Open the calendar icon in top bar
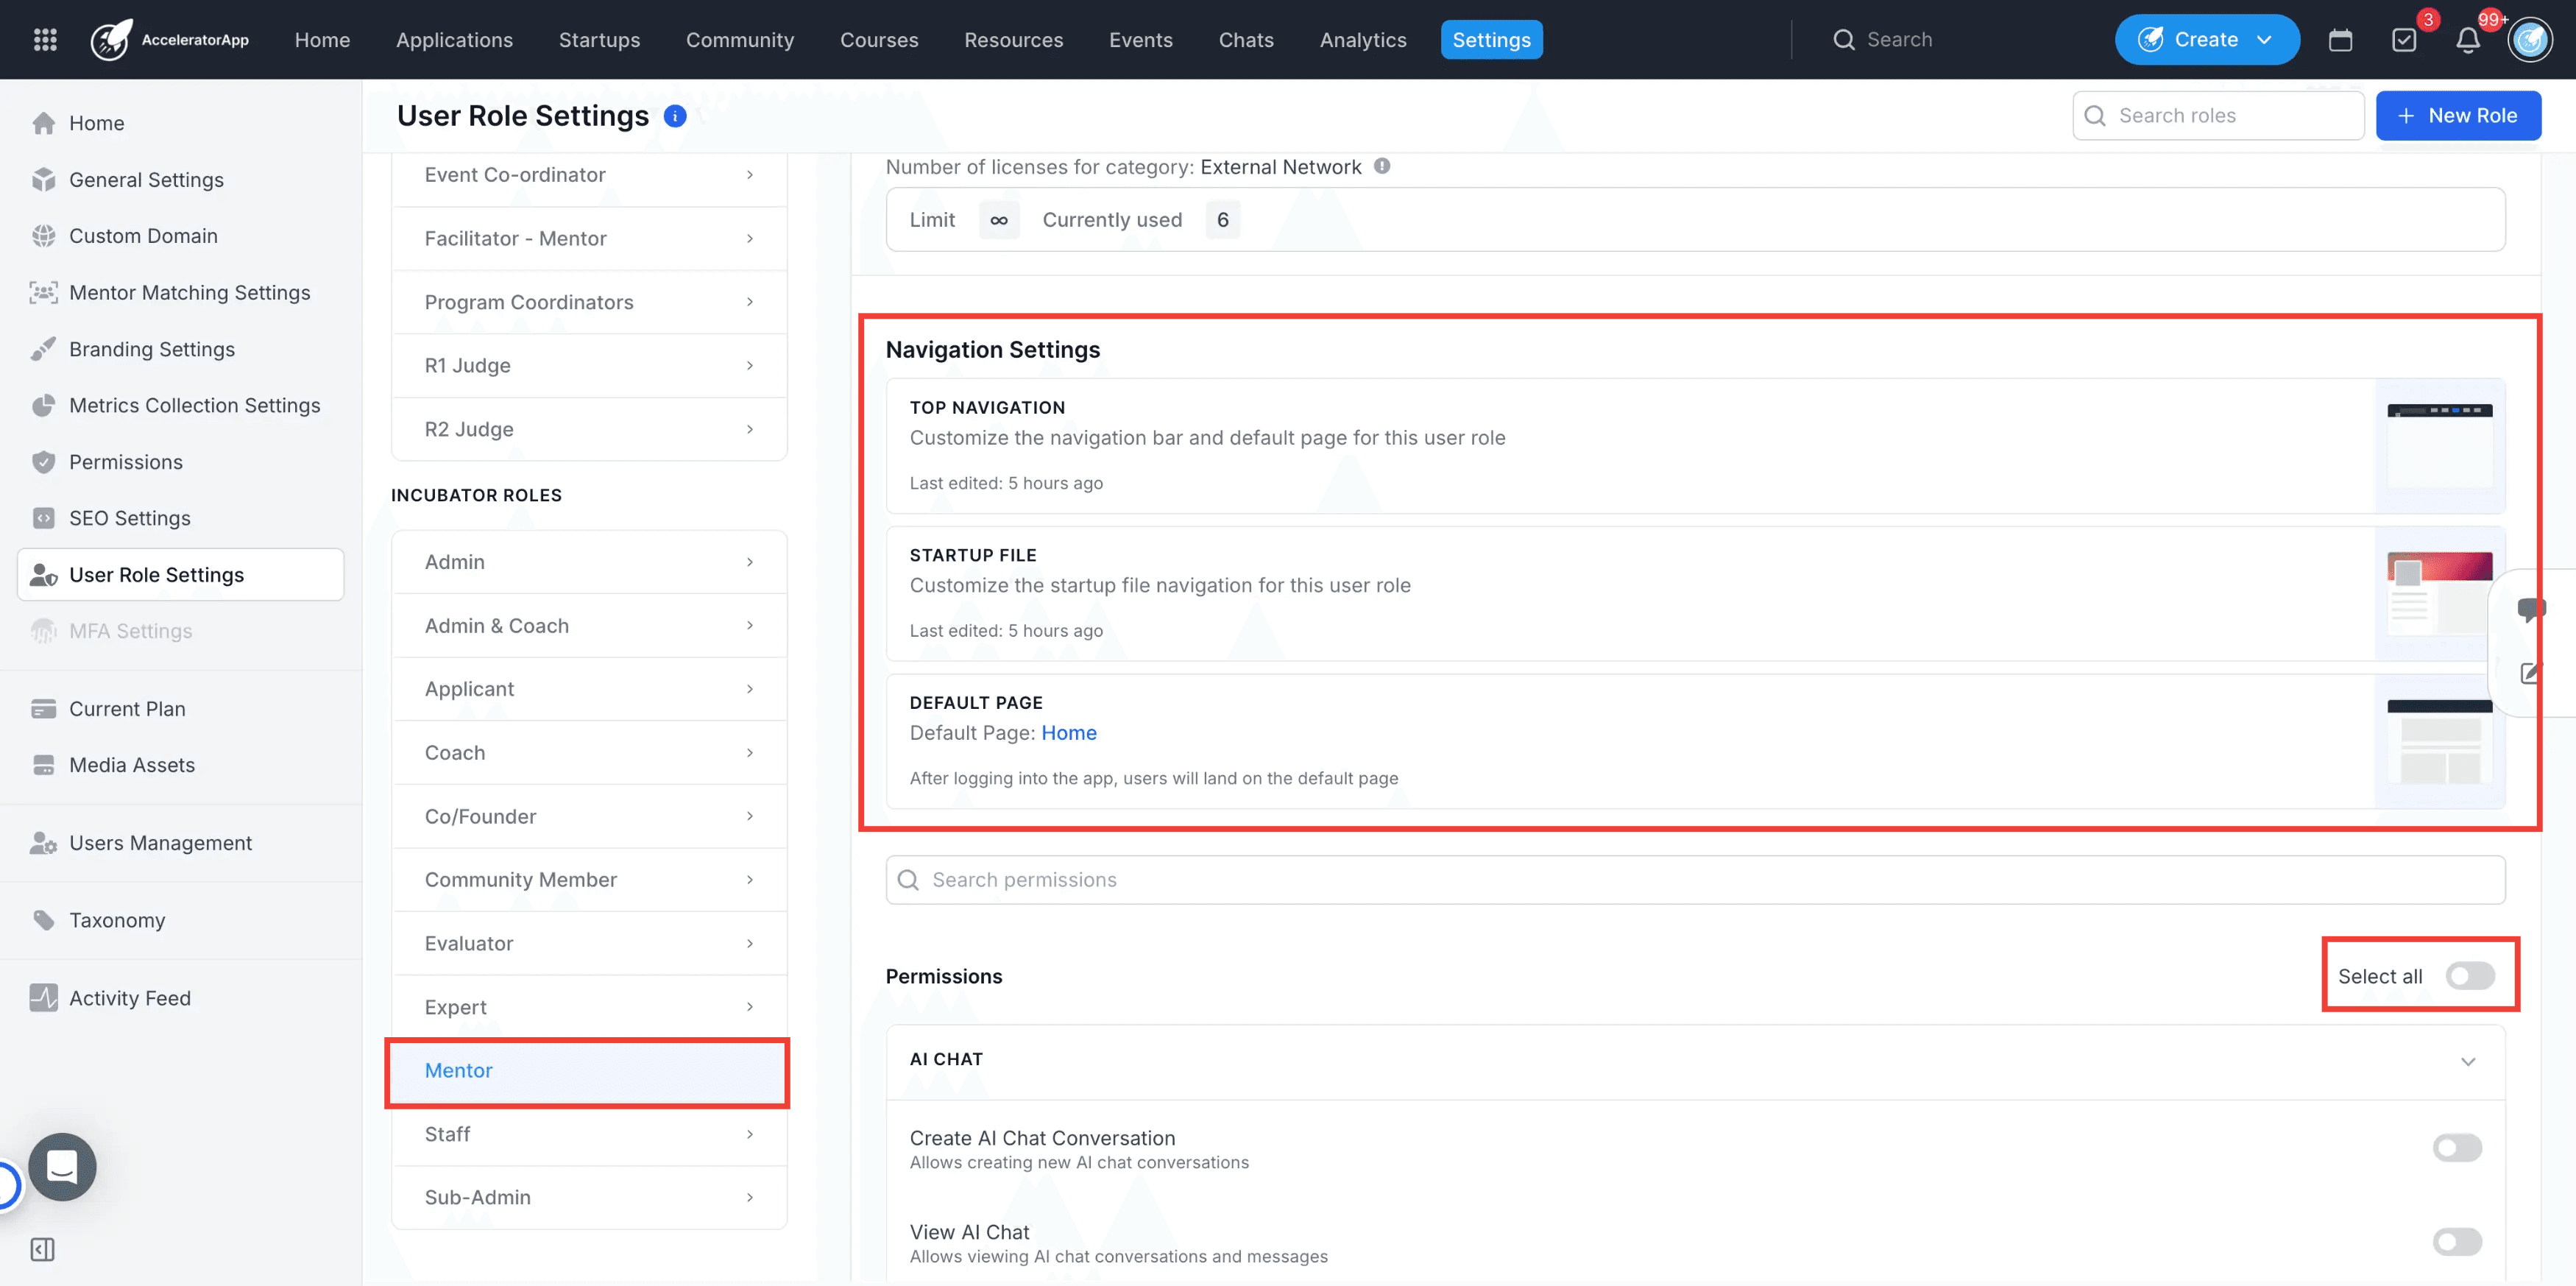Viewport: 2576px width, 1286px height. click(2340, 40)
